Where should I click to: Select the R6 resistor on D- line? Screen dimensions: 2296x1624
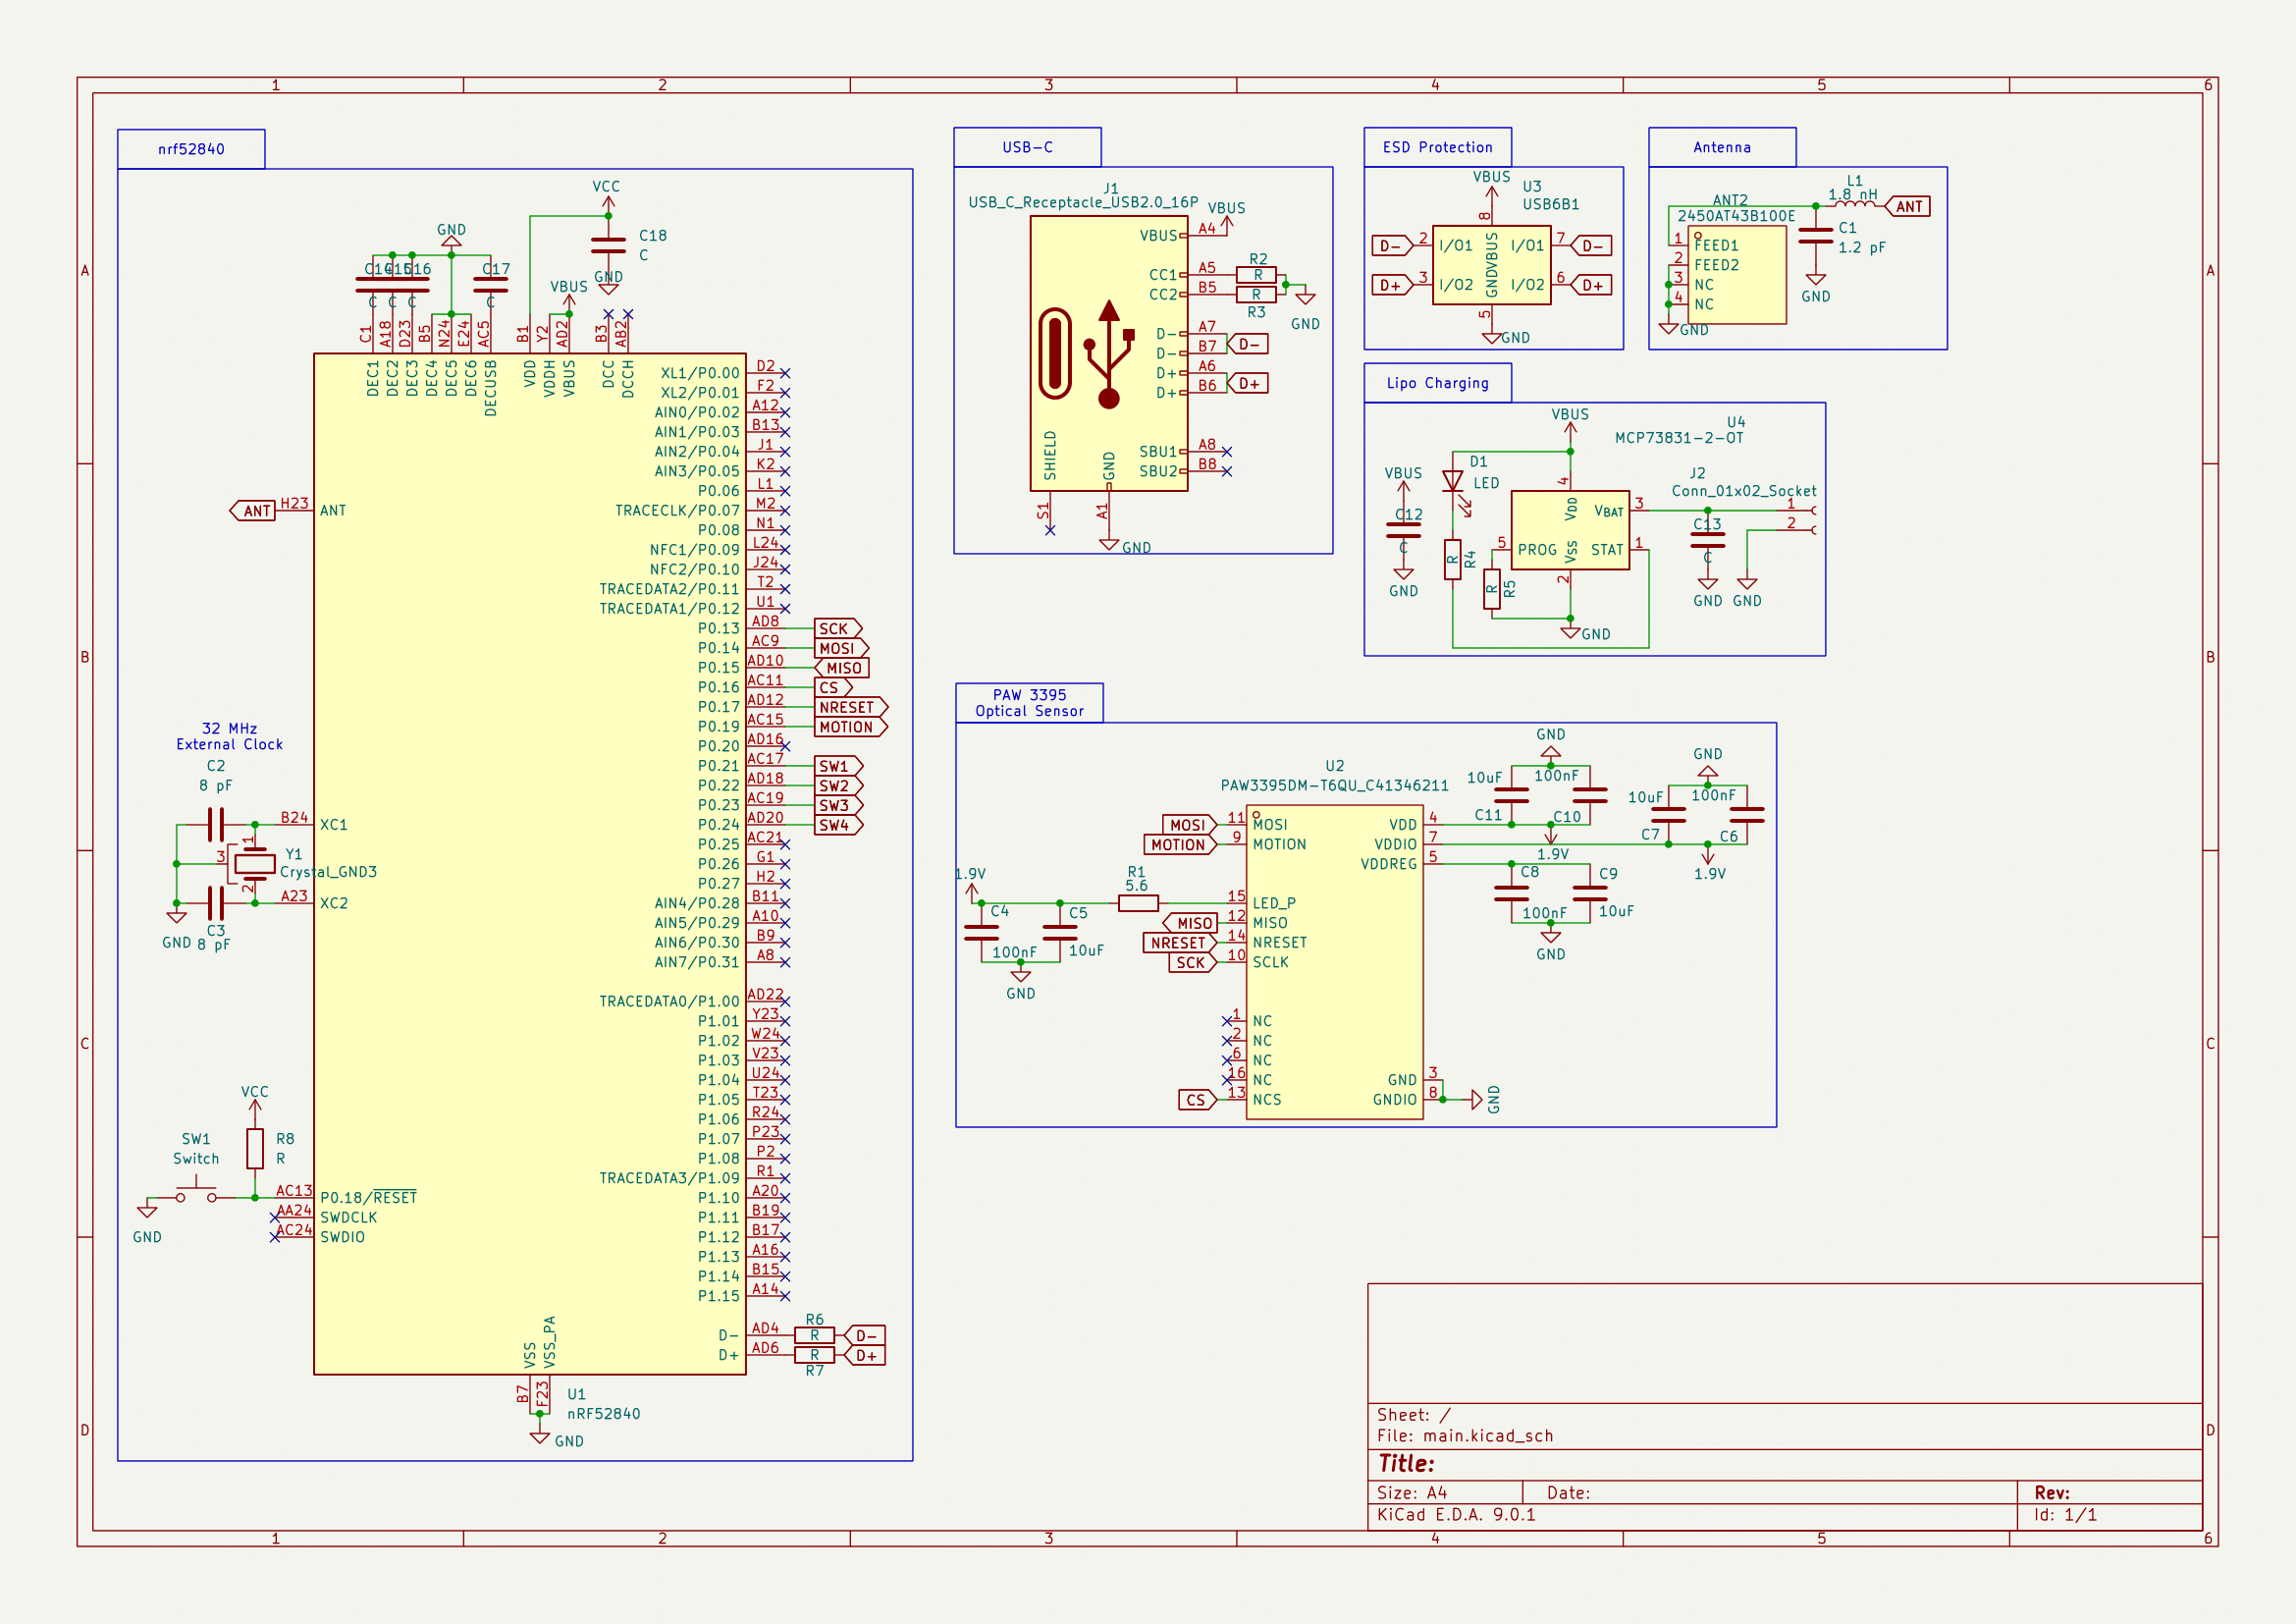tap(815, 1335)
